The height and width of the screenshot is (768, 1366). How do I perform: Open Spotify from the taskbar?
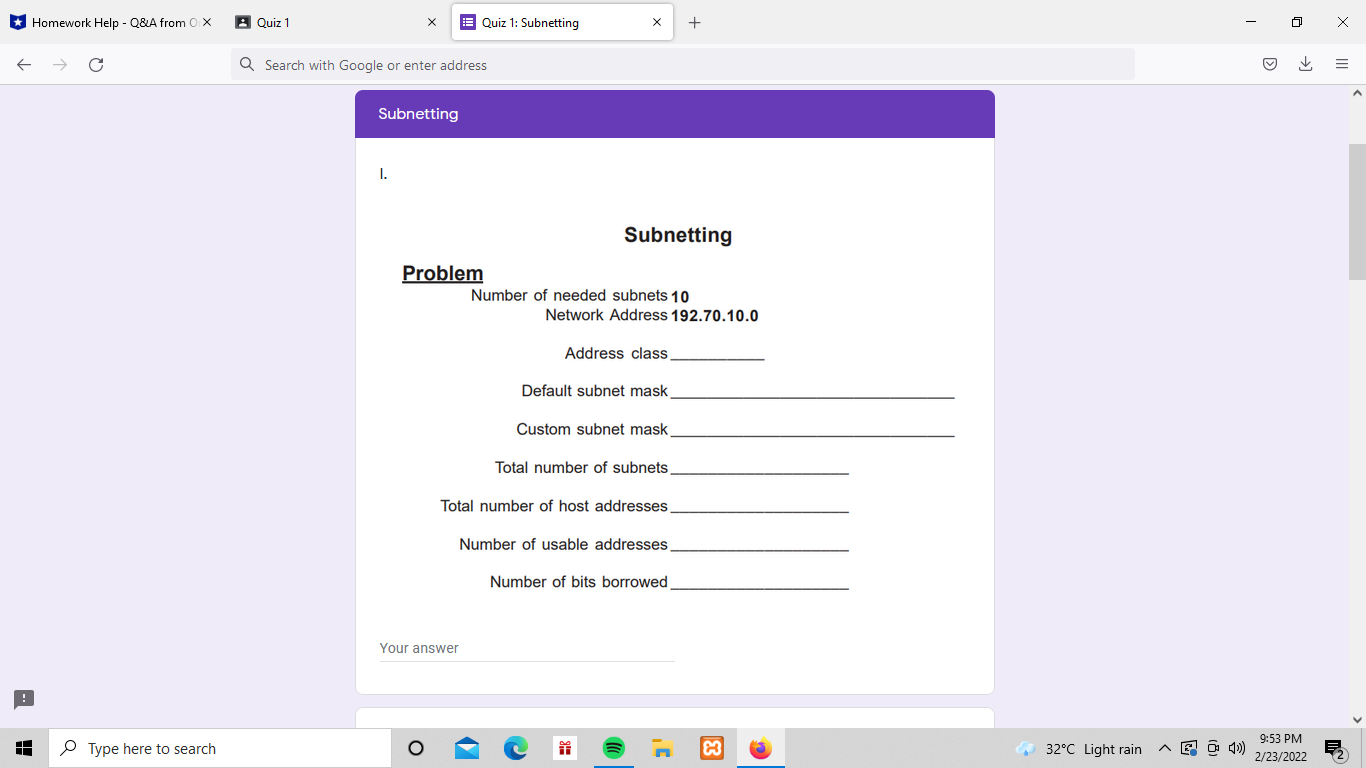(x=613, y=747)
